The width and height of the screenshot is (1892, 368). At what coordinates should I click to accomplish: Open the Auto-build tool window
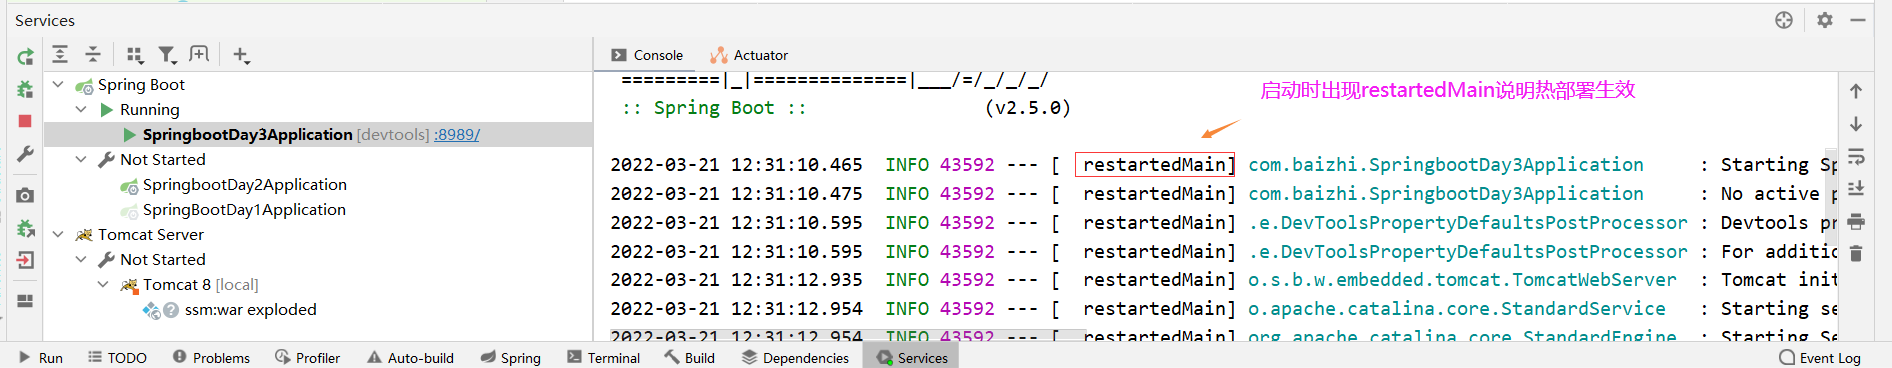410,357
